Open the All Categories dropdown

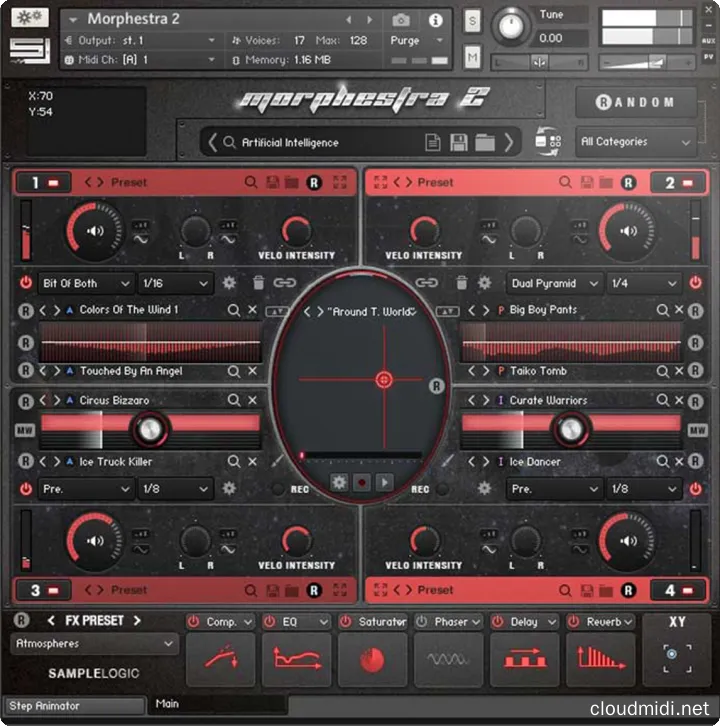(636, 142)
